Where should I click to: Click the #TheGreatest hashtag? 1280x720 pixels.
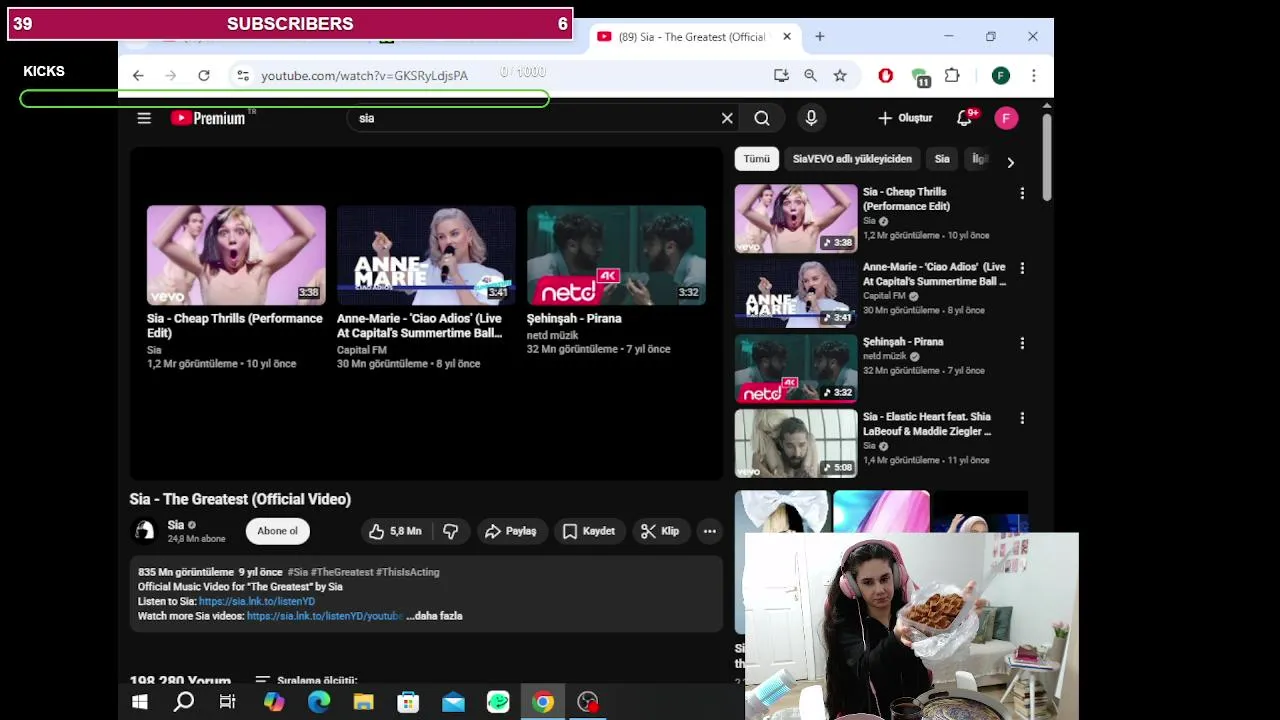pos(341,572)
